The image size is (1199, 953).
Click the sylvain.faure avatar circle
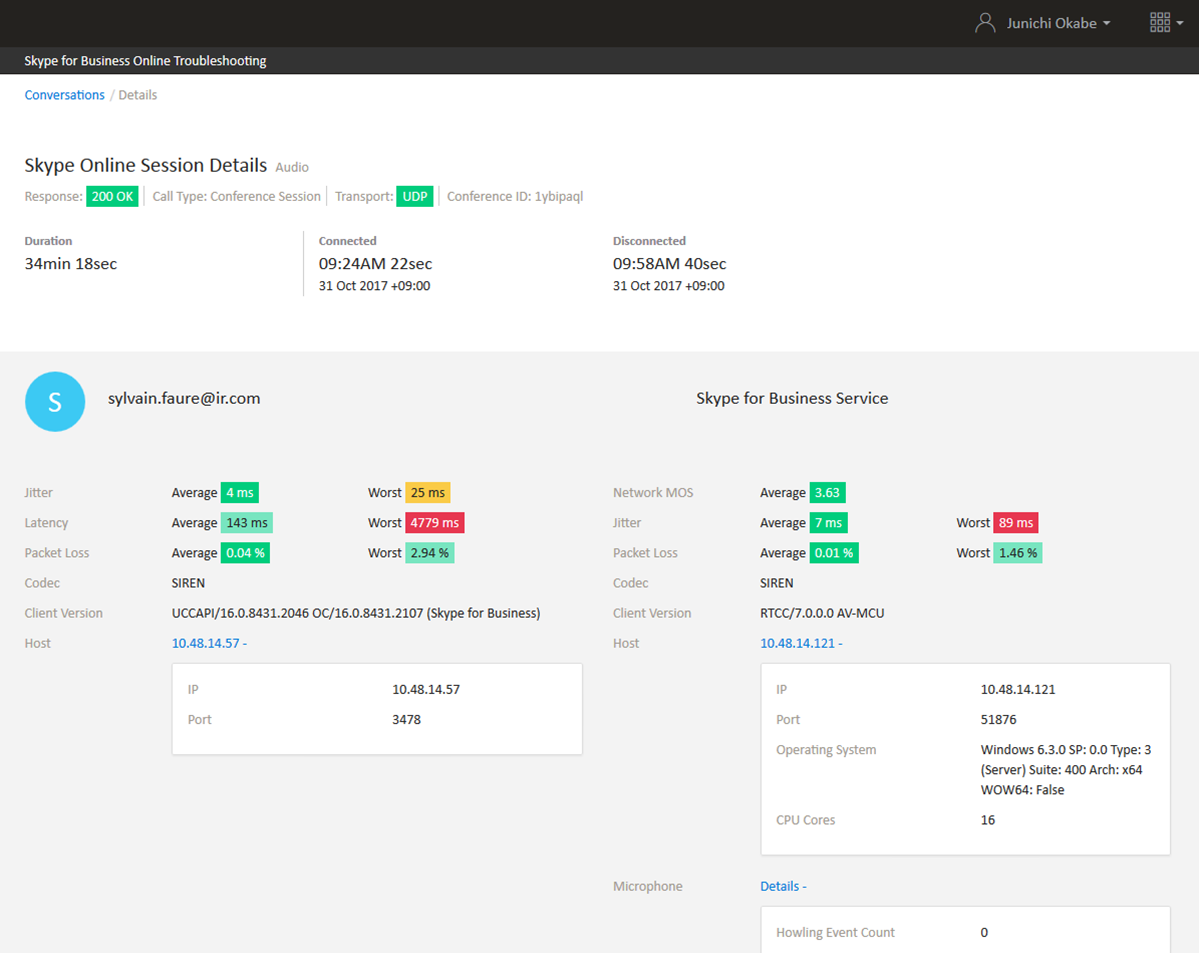point(55,402)
